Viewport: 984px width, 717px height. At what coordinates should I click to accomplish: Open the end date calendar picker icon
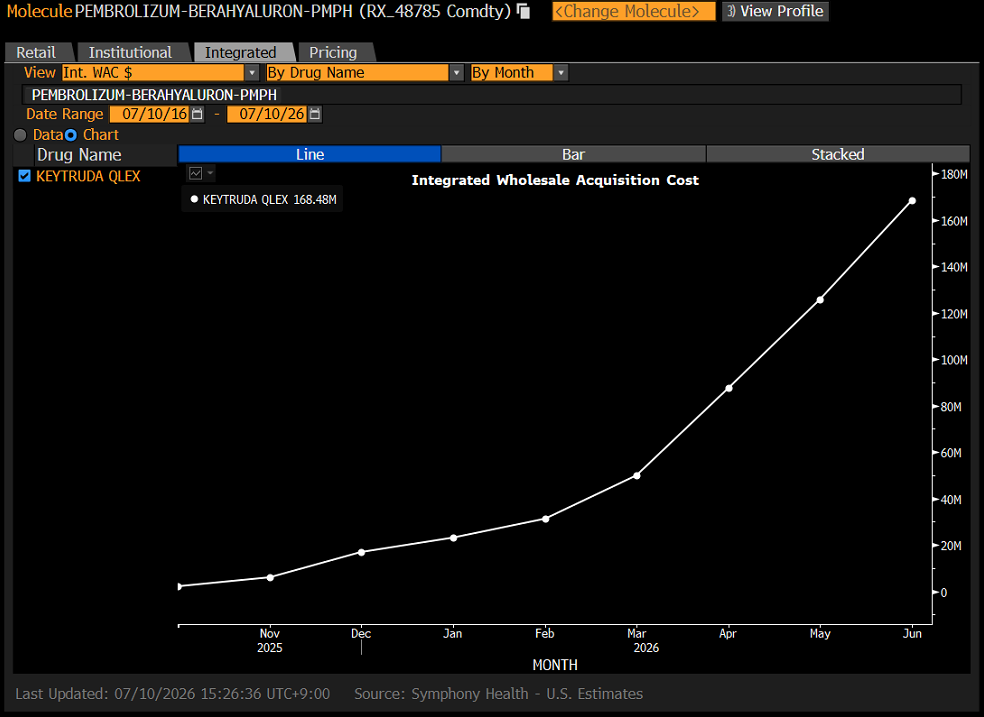click(x=315, y=114)
